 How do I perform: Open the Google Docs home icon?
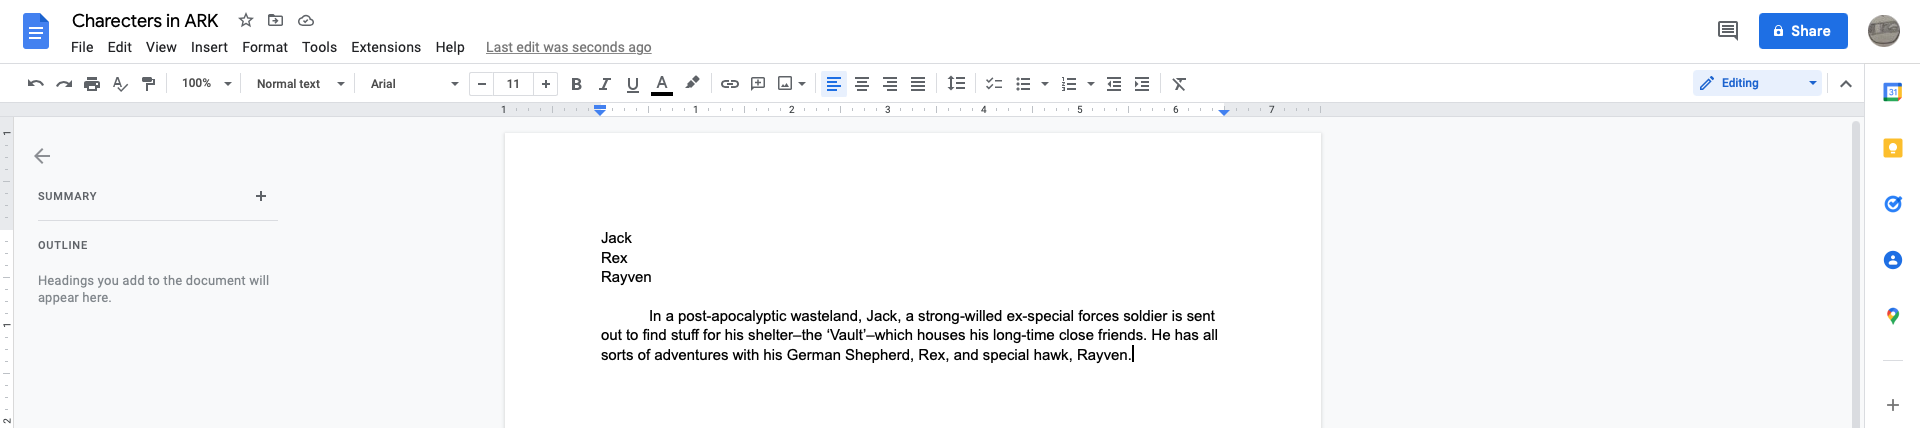click(x=36, y=32)
